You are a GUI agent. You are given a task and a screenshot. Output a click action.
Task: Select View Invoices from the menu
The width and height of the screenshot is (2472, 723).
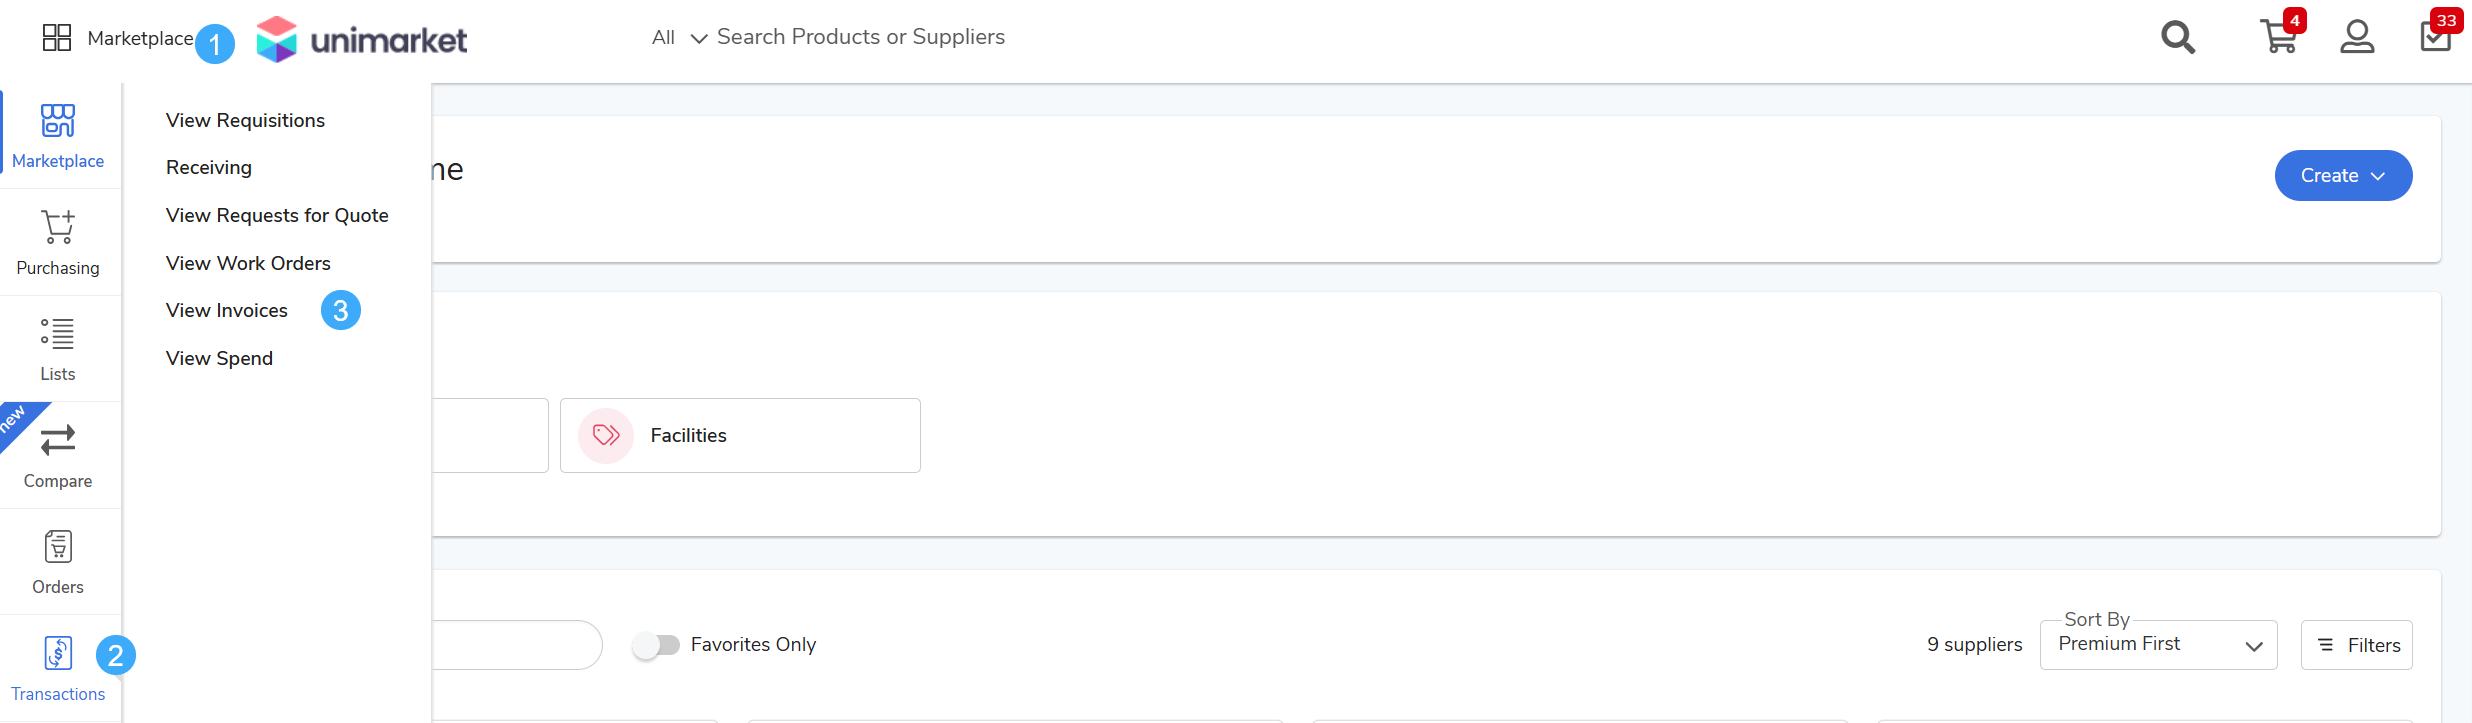pos(227,311)
